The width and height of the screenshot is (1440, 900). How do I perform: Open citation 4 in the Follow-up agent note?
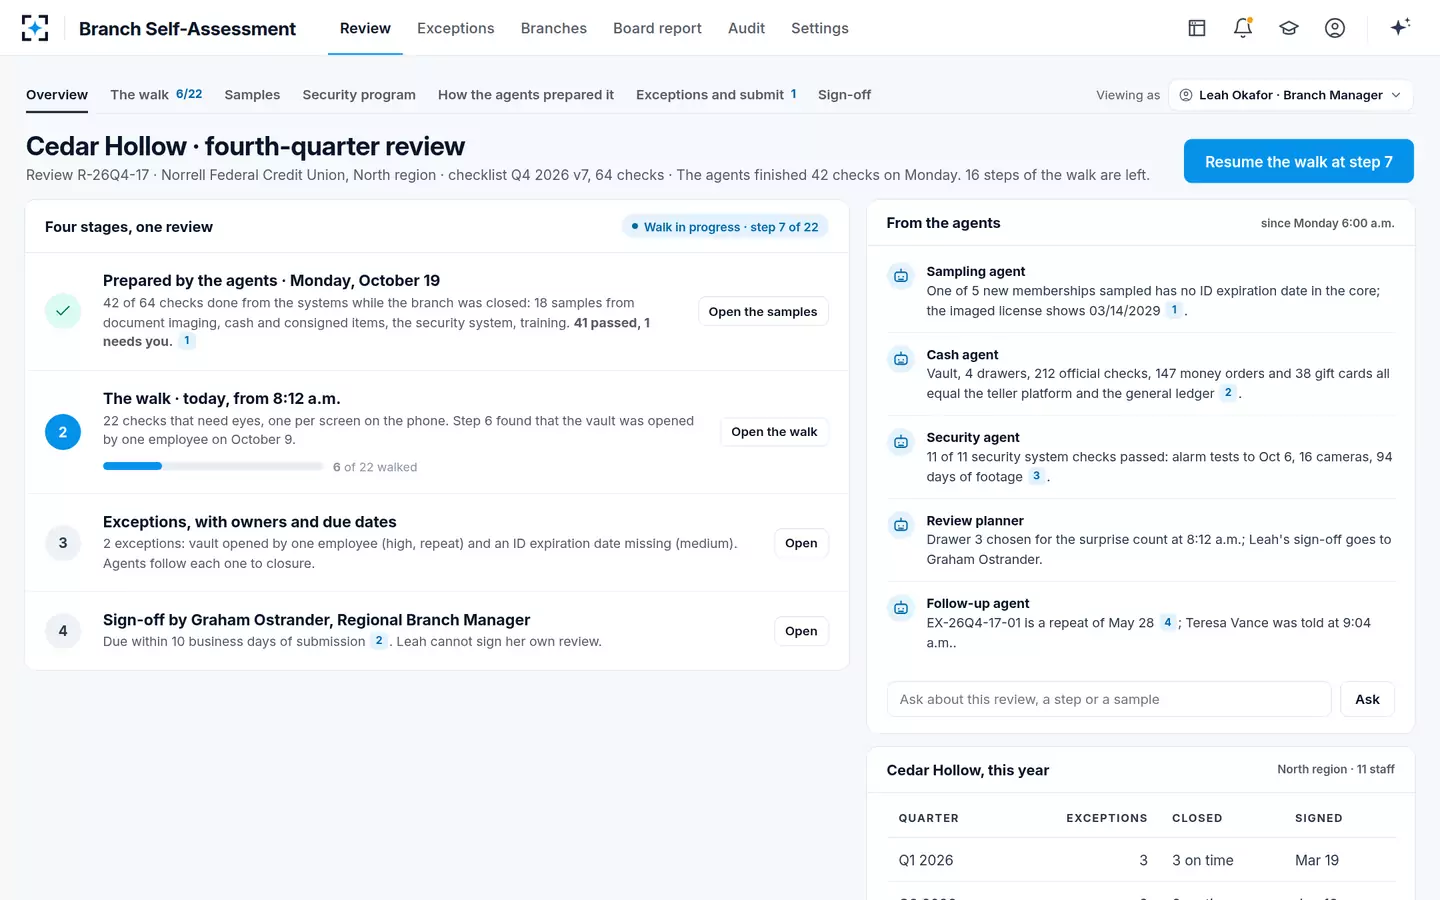coord(1167,622)
